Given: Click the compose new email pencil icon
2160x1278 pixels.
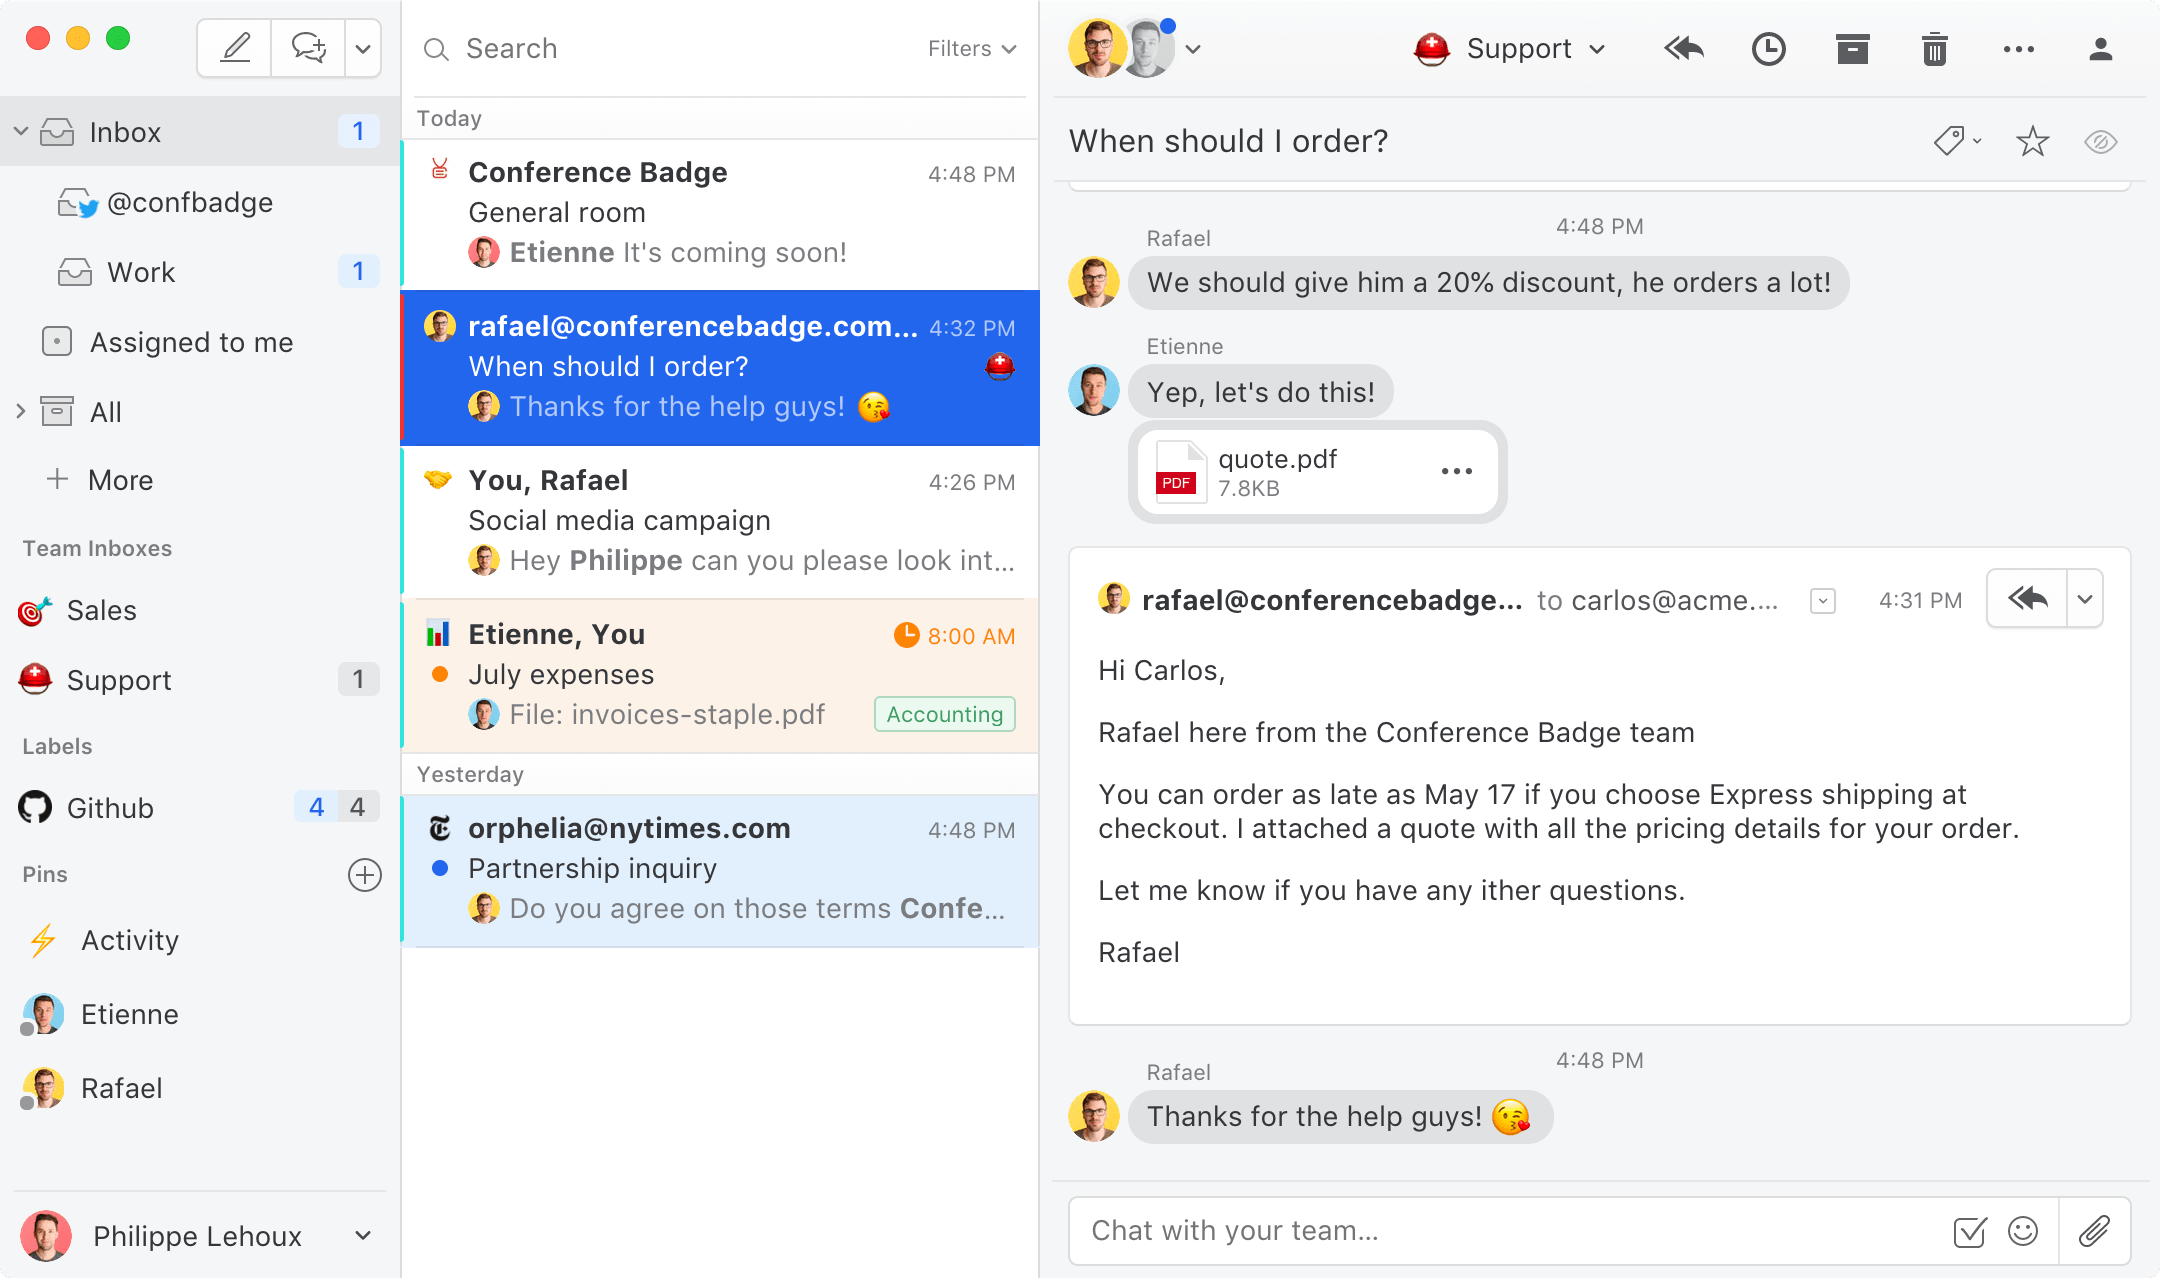Looking at the screenshot, I should pyautogui.click(x=235, y=48).
